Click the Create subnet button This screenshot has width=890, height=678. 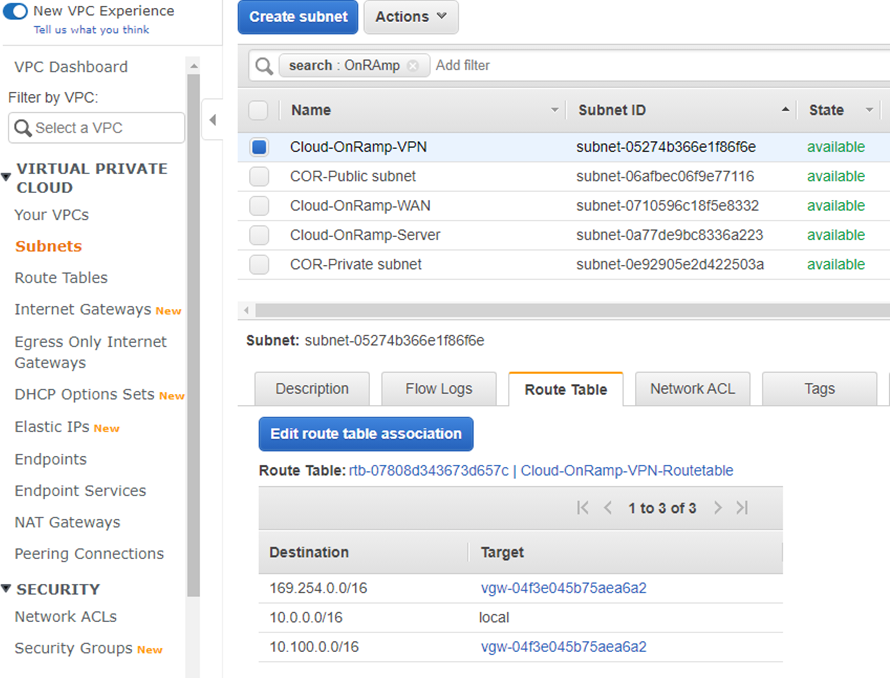(298, 17)
